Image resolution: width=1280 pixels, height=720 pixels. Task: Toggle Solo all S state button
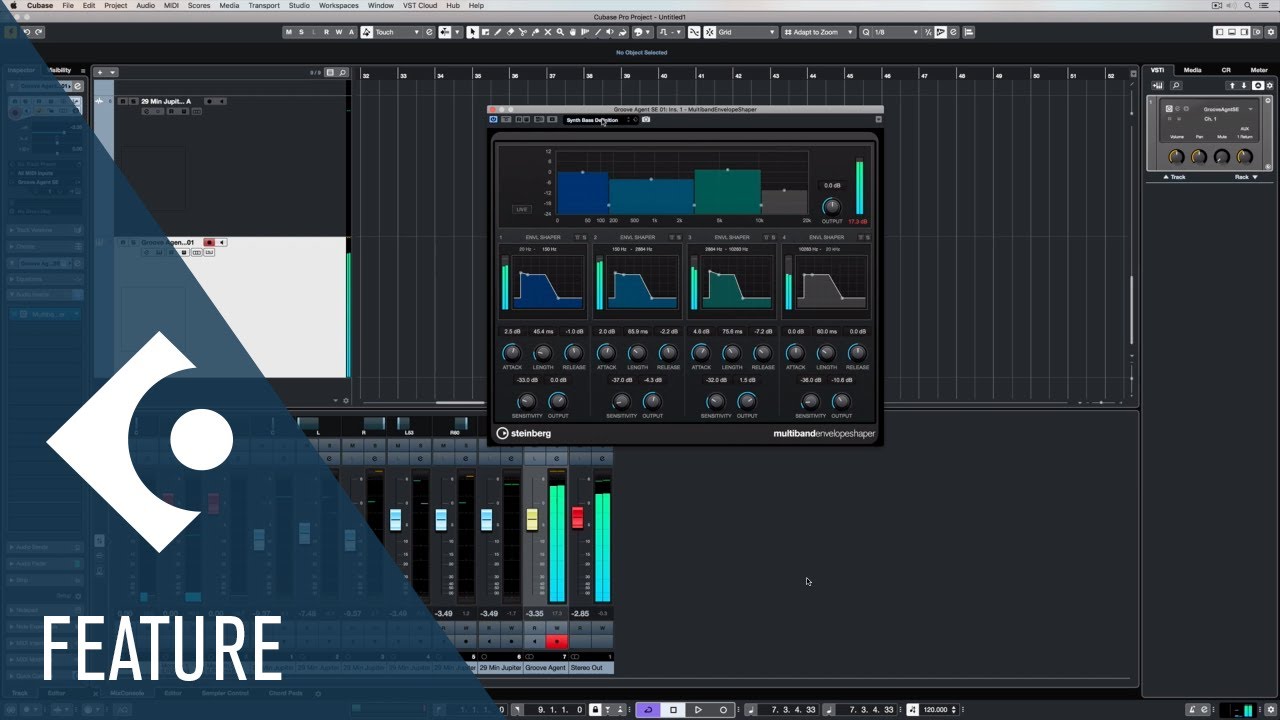tap(300, 32)
